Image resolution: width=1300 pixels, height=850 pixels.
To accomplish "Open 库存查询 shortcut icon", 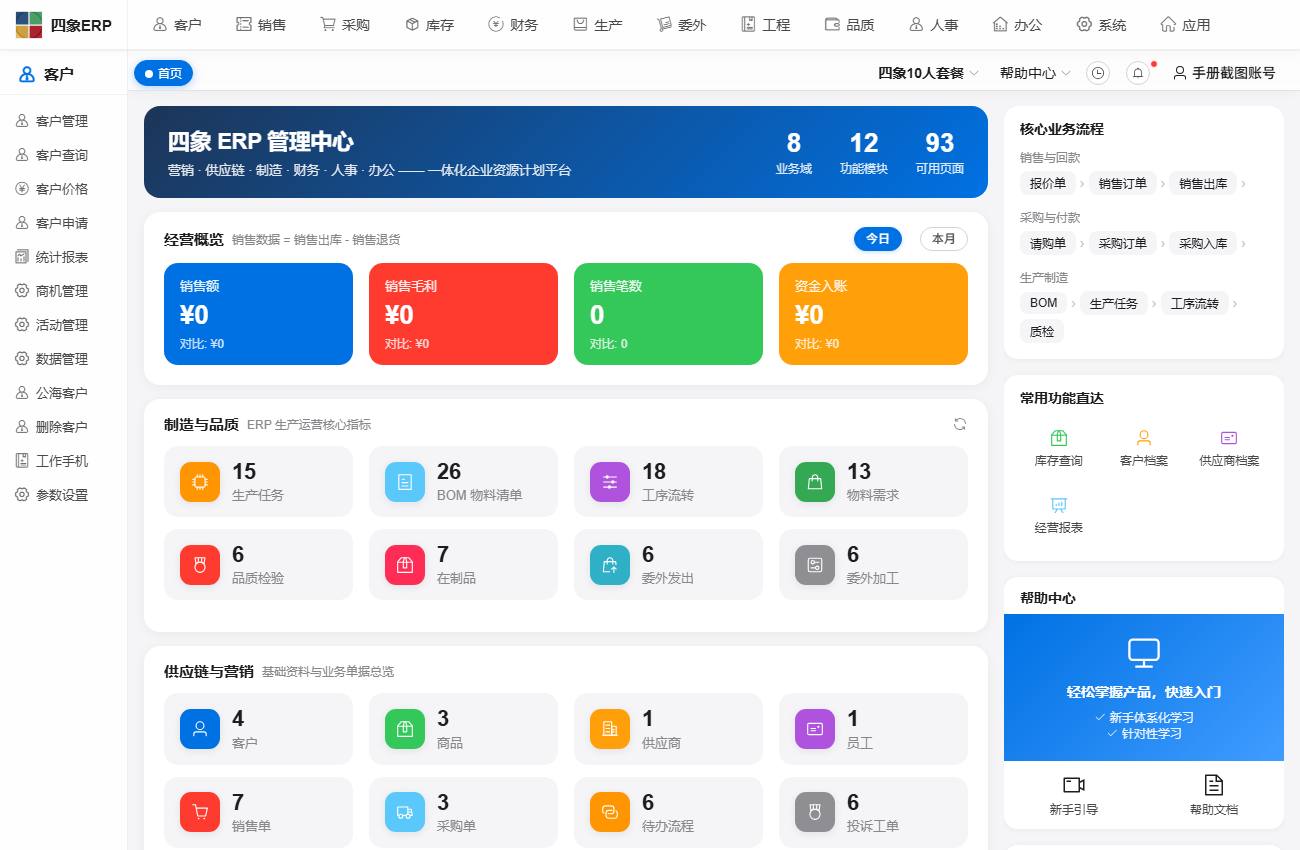I will pyautogui.click(x=1059, y=438).
